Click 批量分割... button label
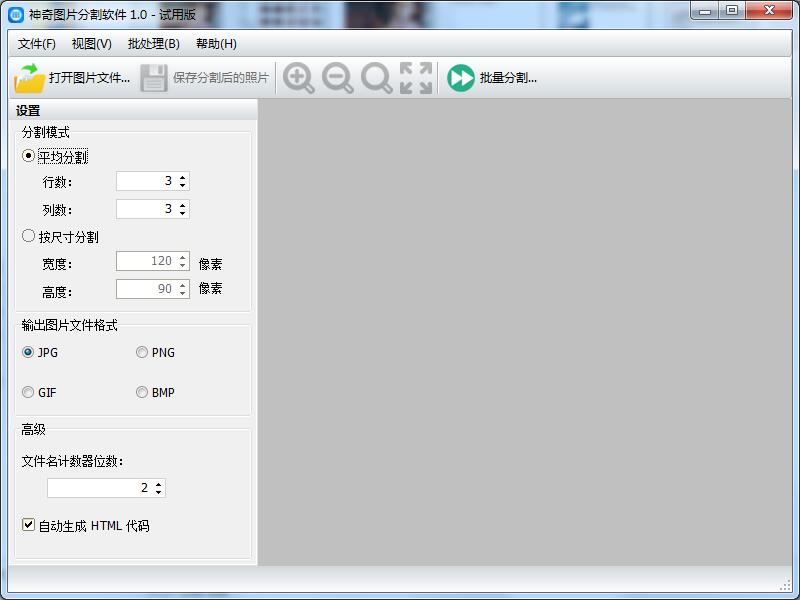This screenshot has width=800, height=600. [508, 78]
